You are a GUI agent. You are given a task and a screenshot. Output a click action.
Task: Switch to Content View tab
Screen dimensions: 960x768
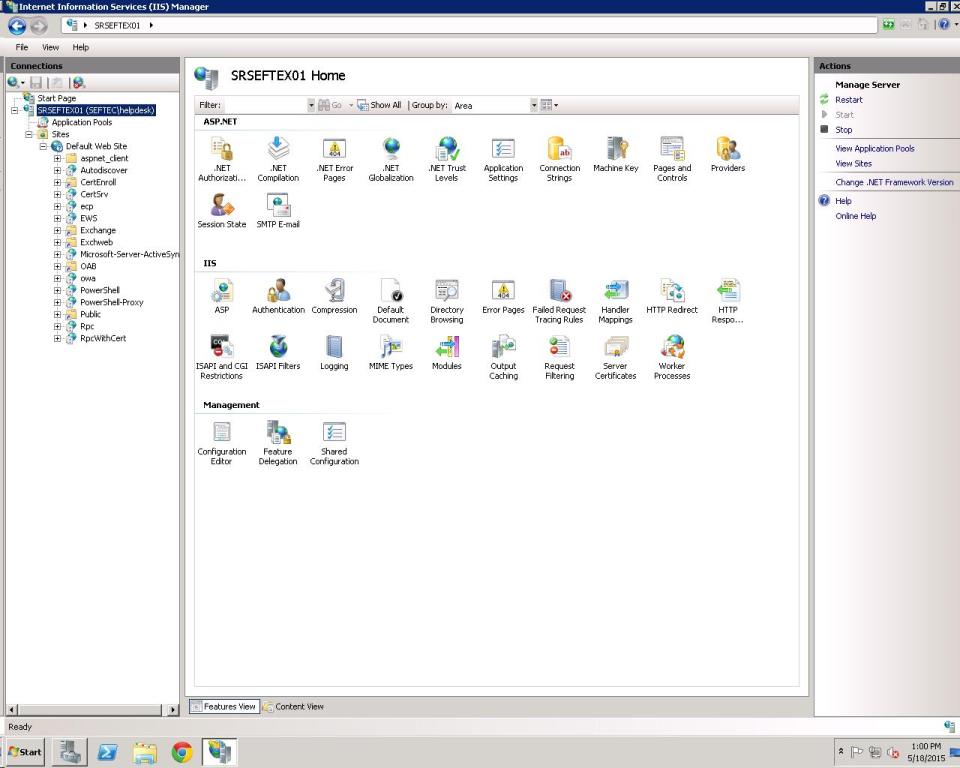pyautogui.click(x=294, y=706)
